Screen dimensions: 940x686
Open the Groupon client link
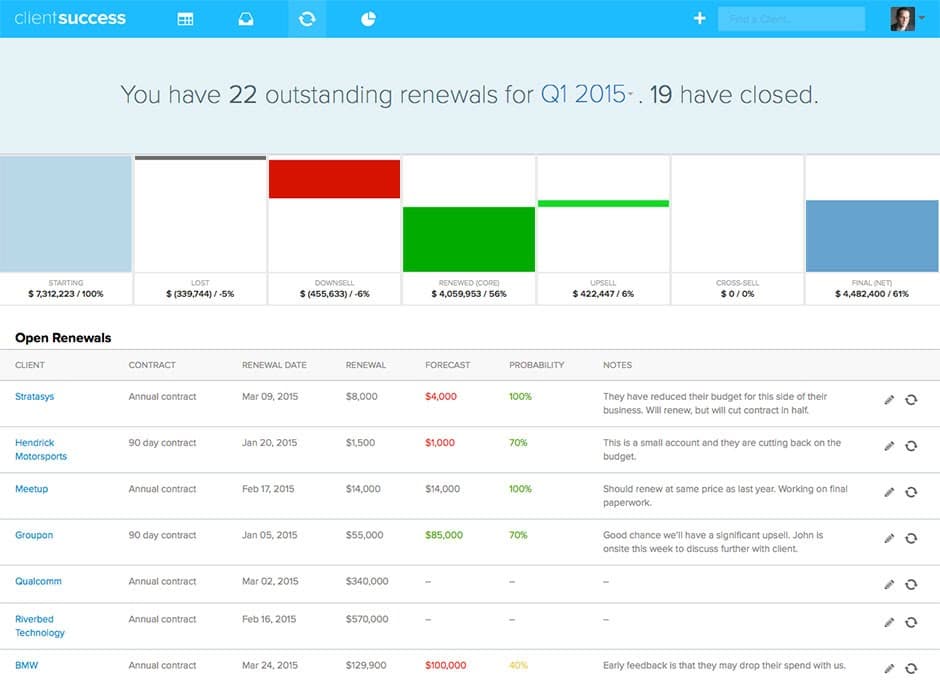34,535
